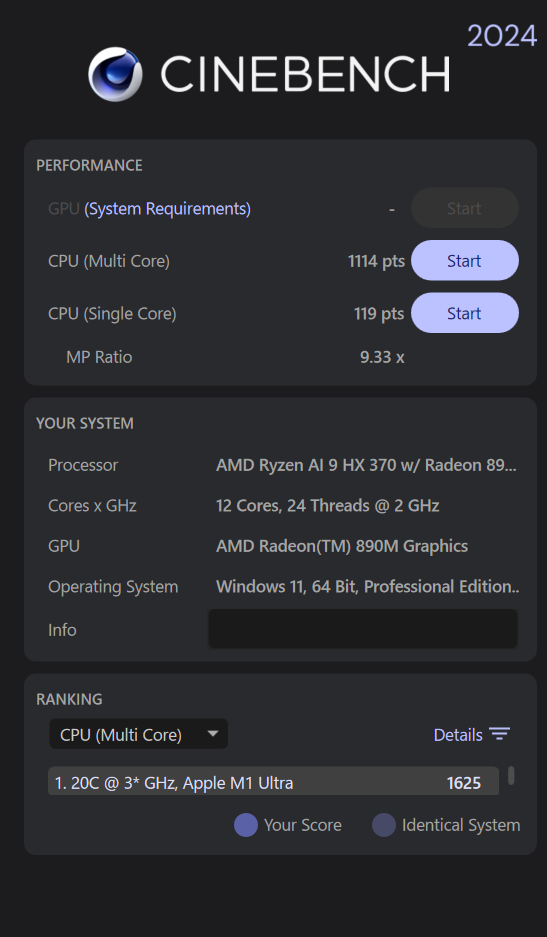
Task: Click the MP Ratio 9.33 x value
Action: tap(382, 357)
